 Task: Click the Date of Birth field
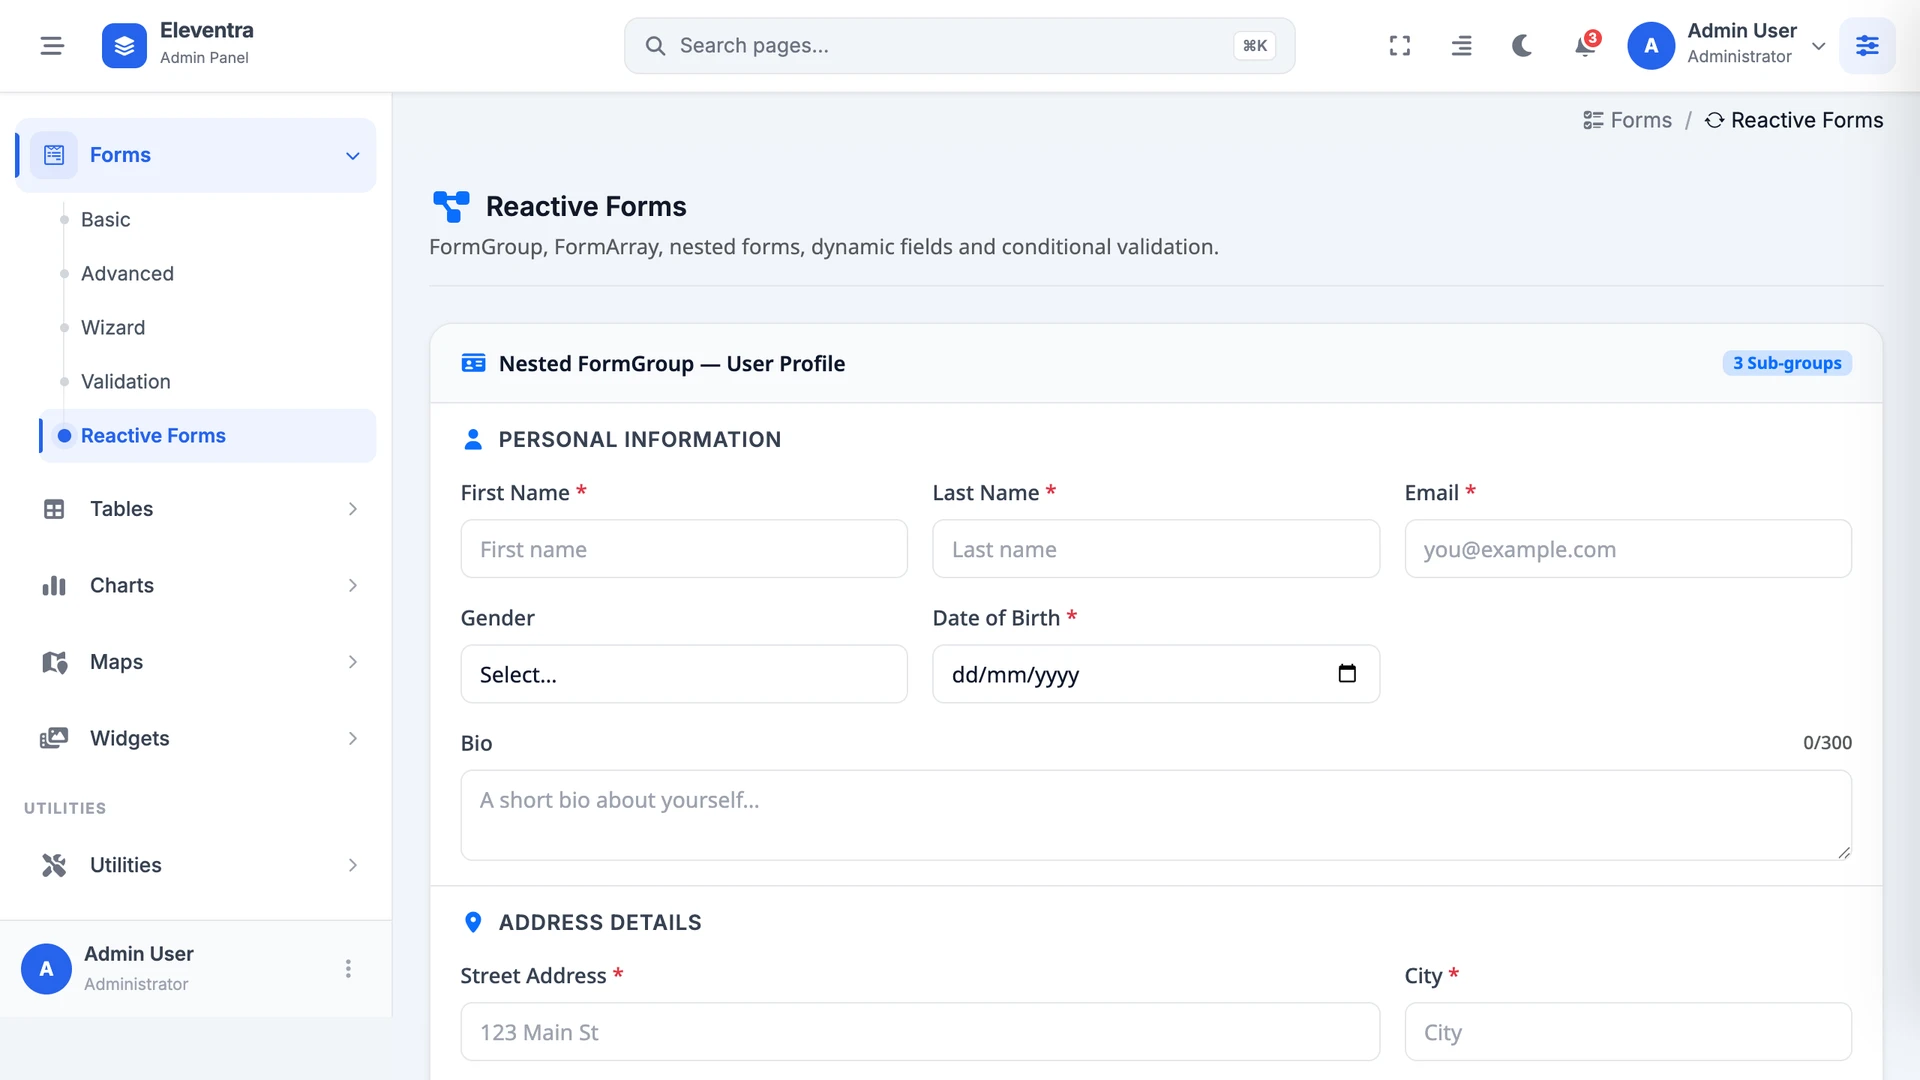tap(1156, 674)
